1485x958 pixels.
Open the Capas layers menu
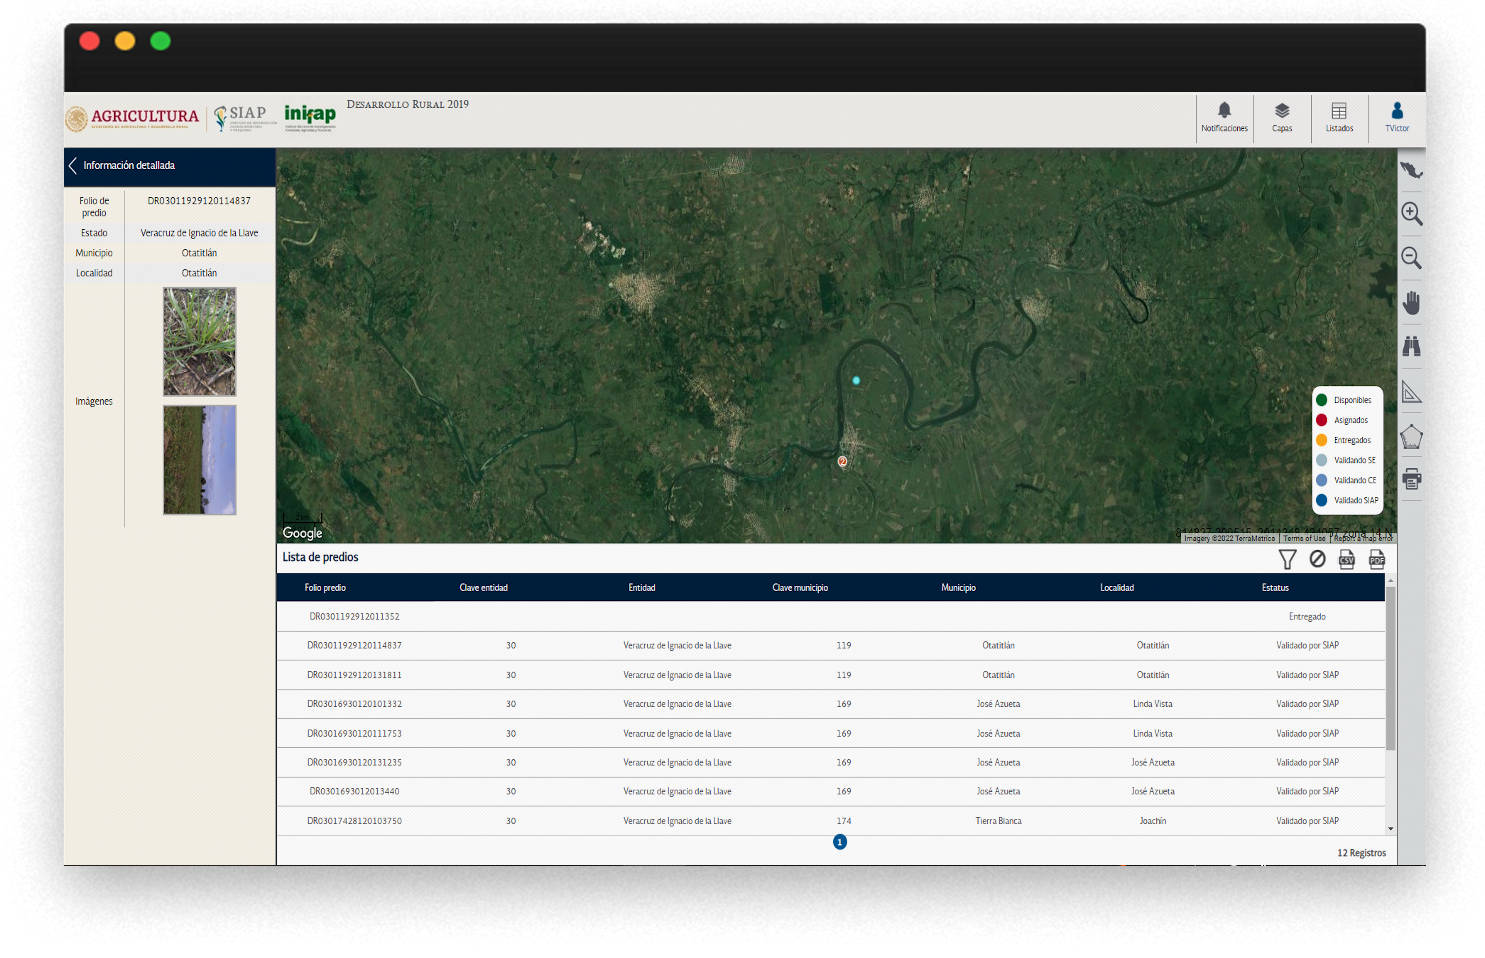(x=1282, y=117)
